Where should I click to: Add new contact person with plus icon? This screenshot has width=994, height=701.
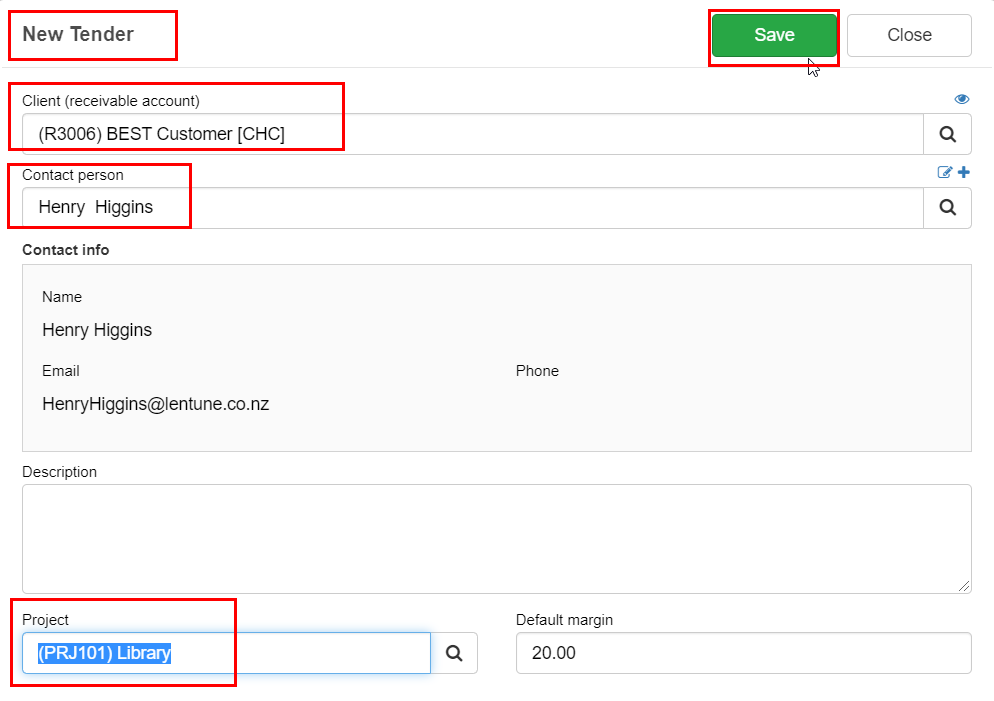click(x=964, y=172)
